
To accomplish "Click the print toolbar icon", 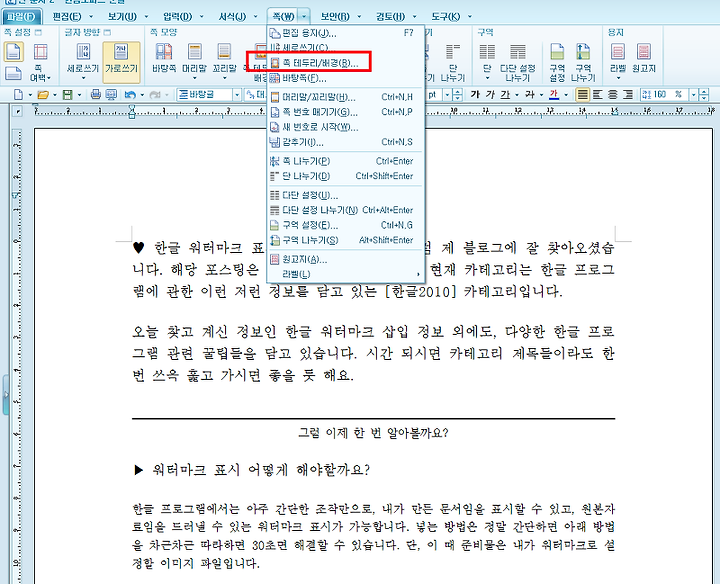I will (96, 95).
